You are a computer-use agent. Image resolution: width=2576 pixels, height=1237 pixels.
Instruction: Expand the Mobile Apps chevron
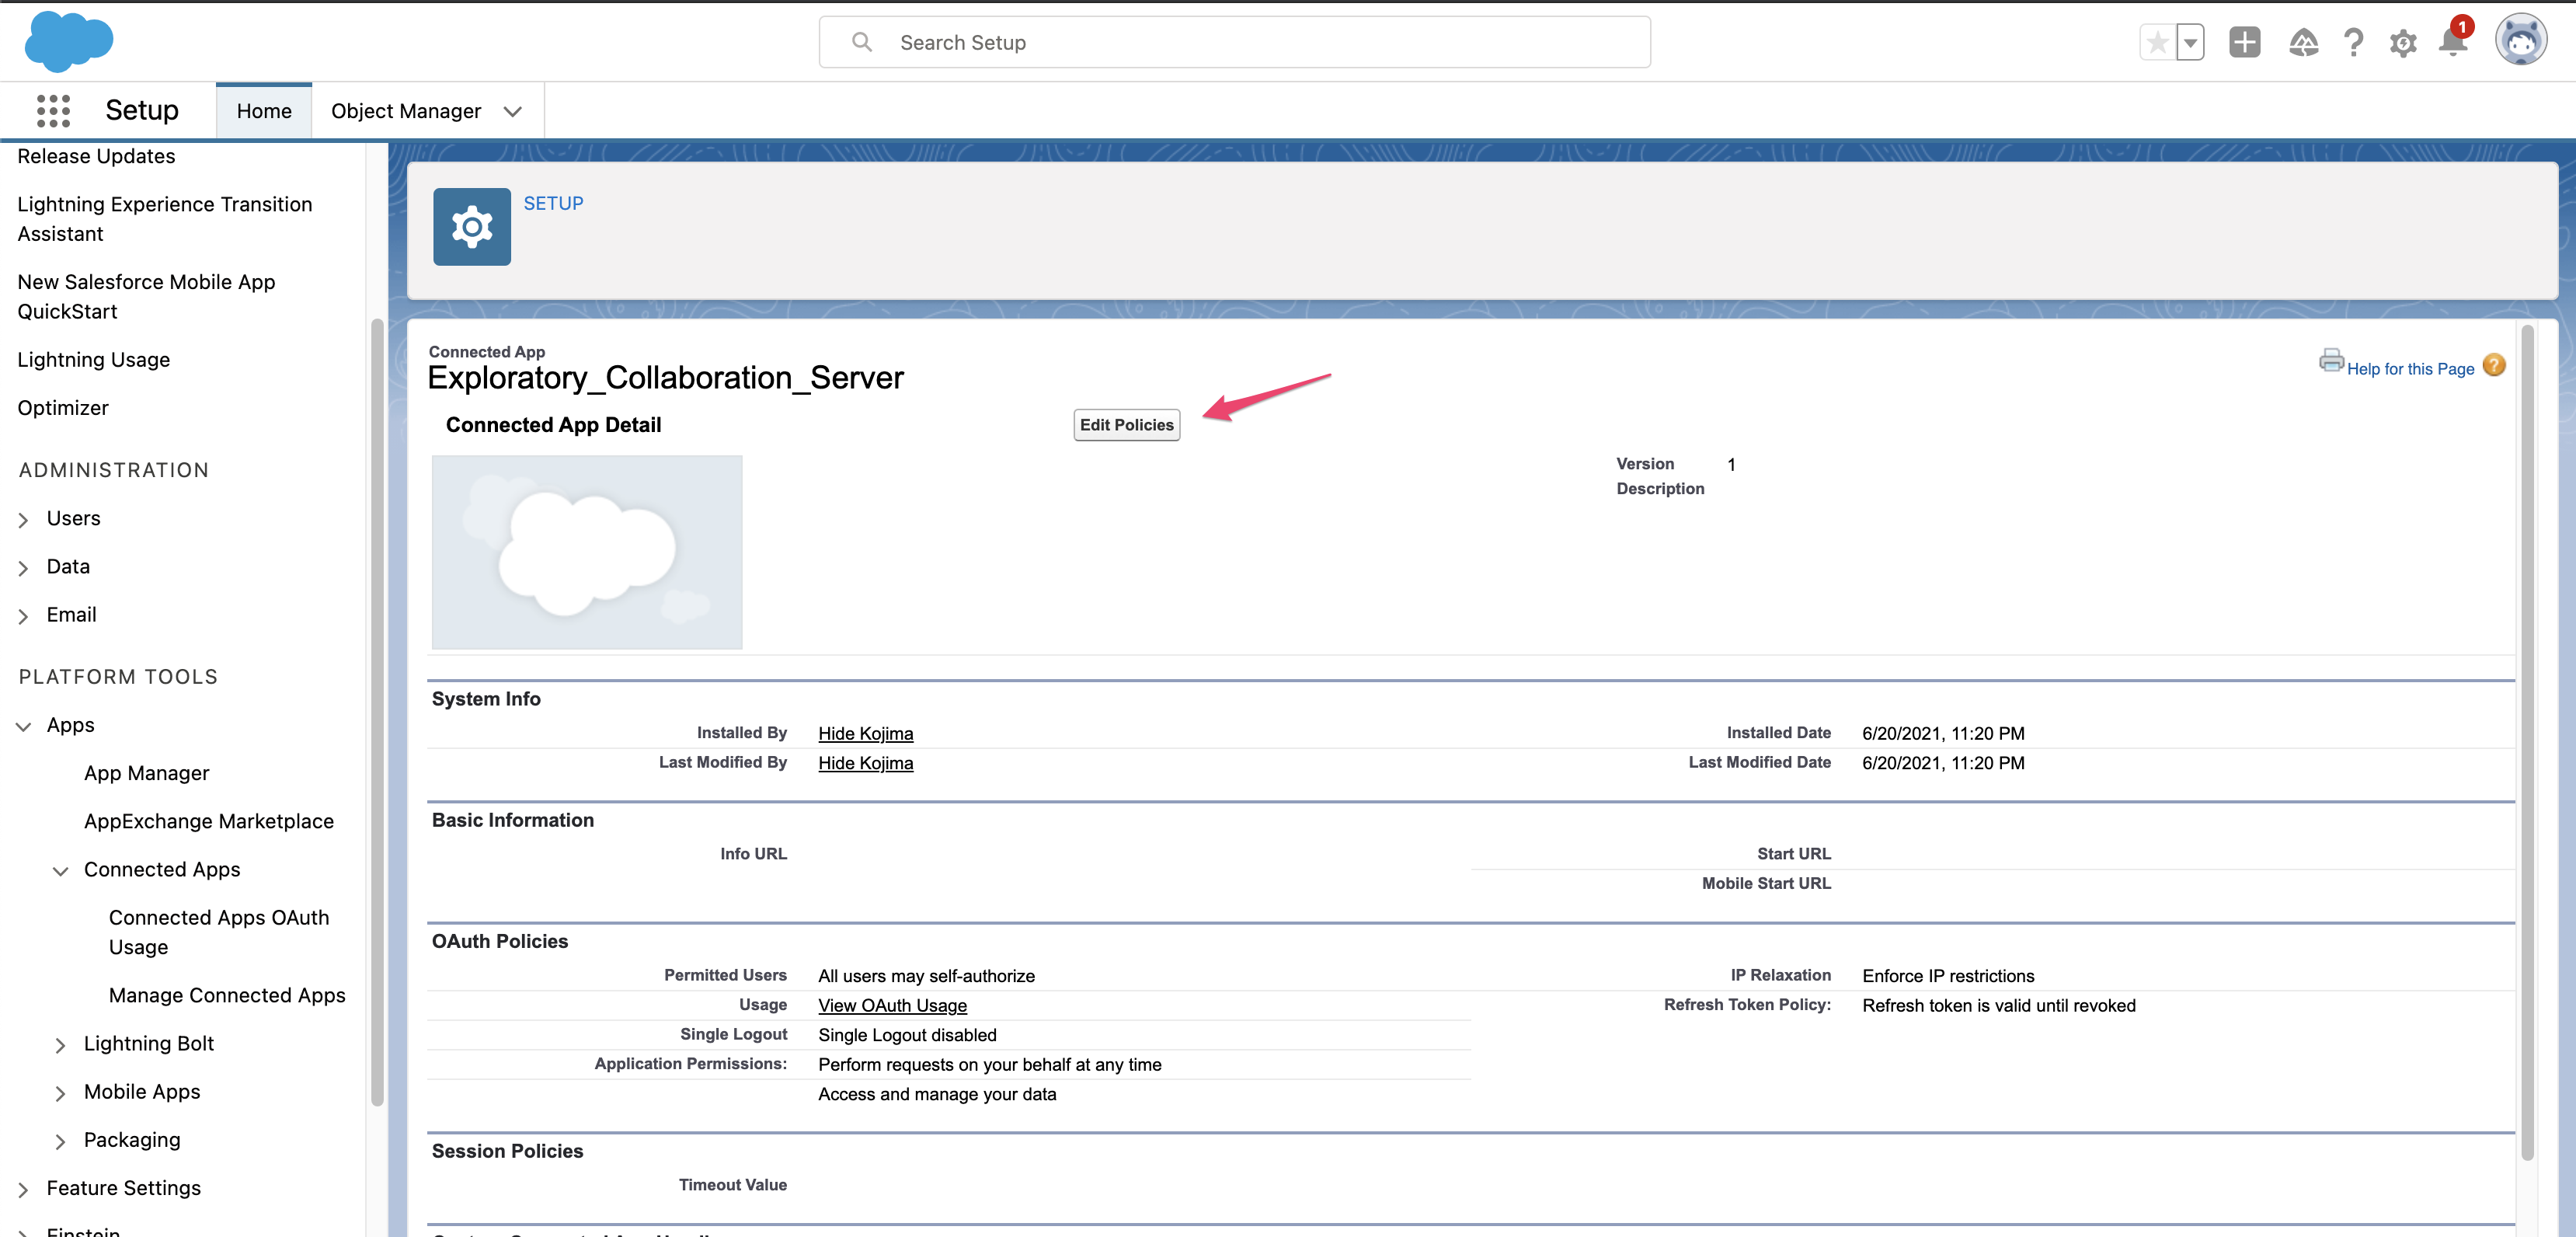click(x=60, y=1093)
